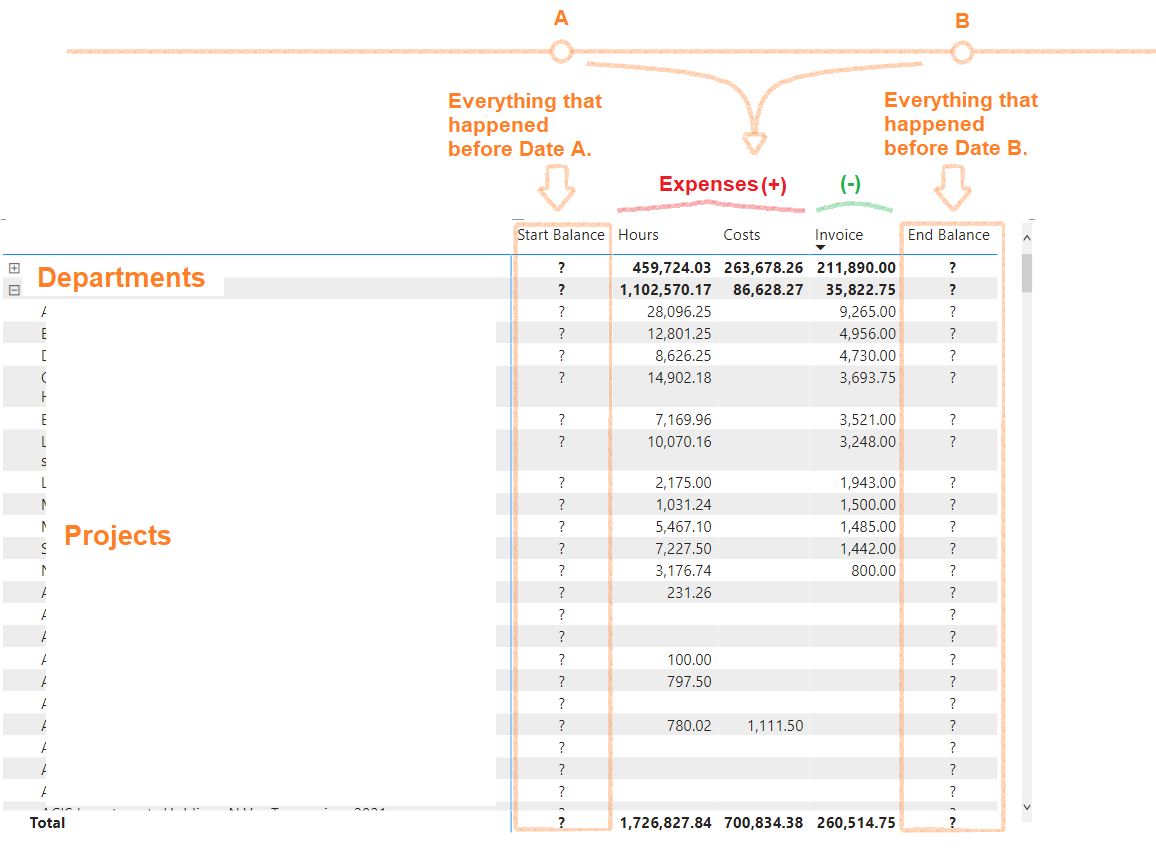The image size is (1156, 860).
Task: Select the 3,176.74 hours cell
Action: tap(683, 571)
